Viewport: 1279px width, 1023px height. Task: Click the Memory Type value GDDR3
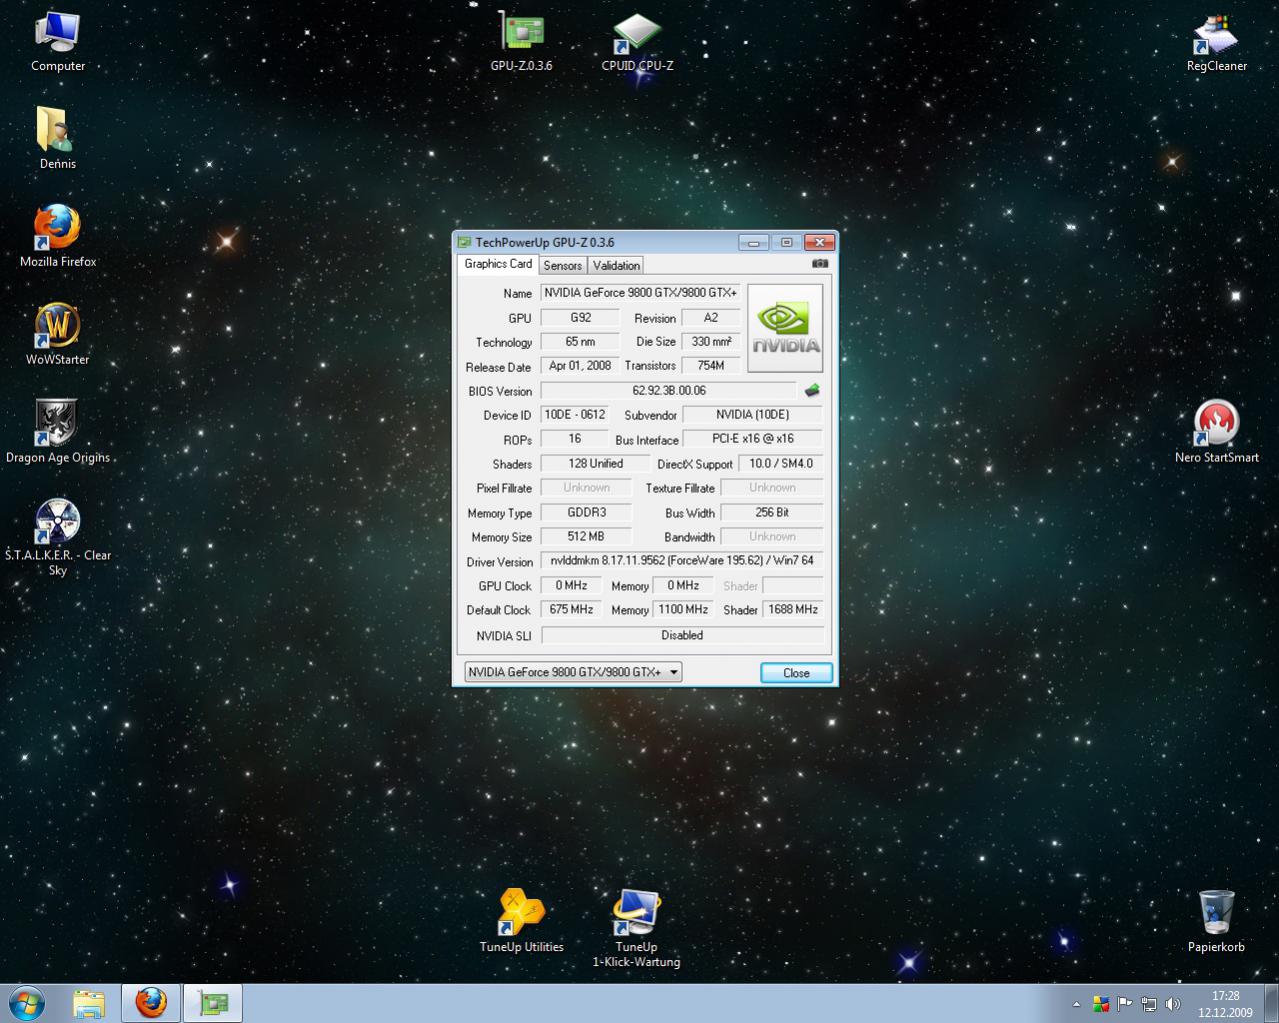pyautogui.click(x=586, y=512)
